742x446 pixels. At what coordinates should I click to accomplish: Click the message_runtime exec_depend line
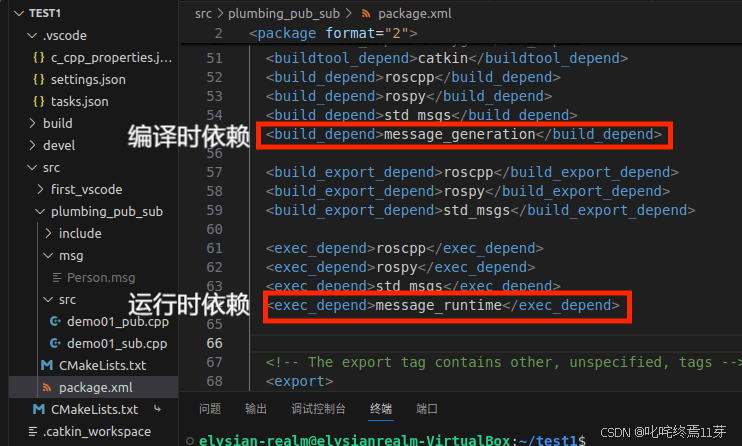[x=443, y=305]
